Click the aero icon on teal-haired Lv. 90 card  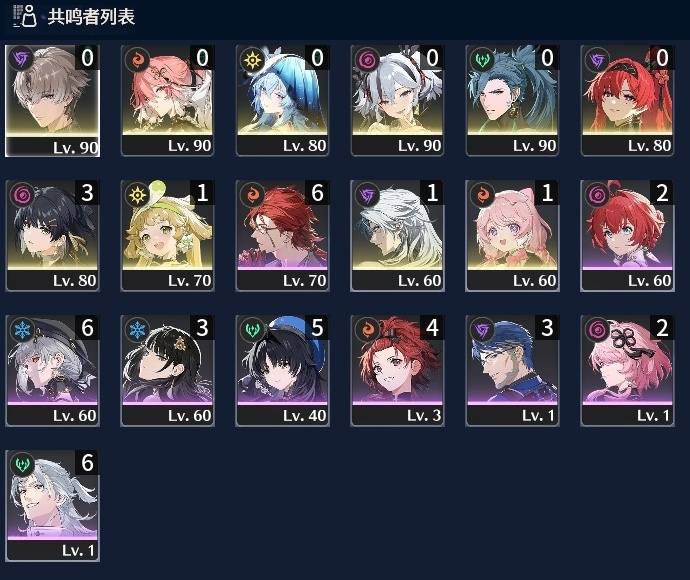point(483,59)
